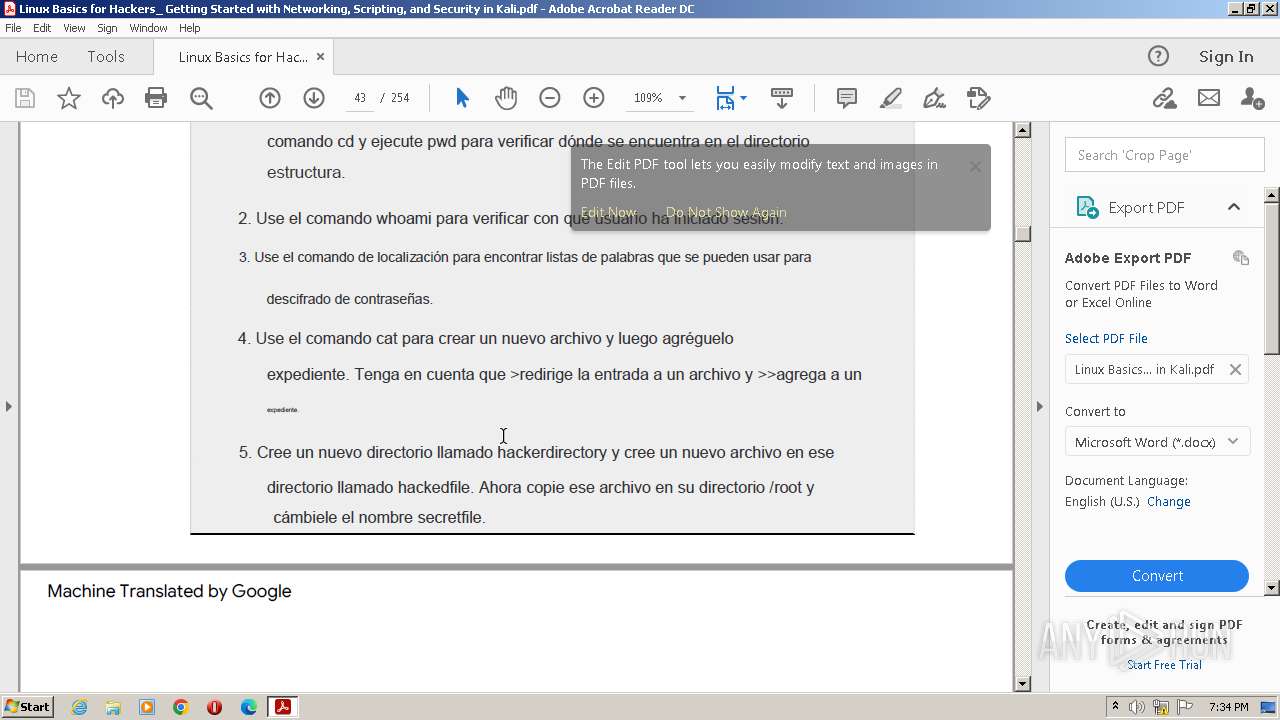Open the zoom percentage dropdown

click(x=682, y=98)
